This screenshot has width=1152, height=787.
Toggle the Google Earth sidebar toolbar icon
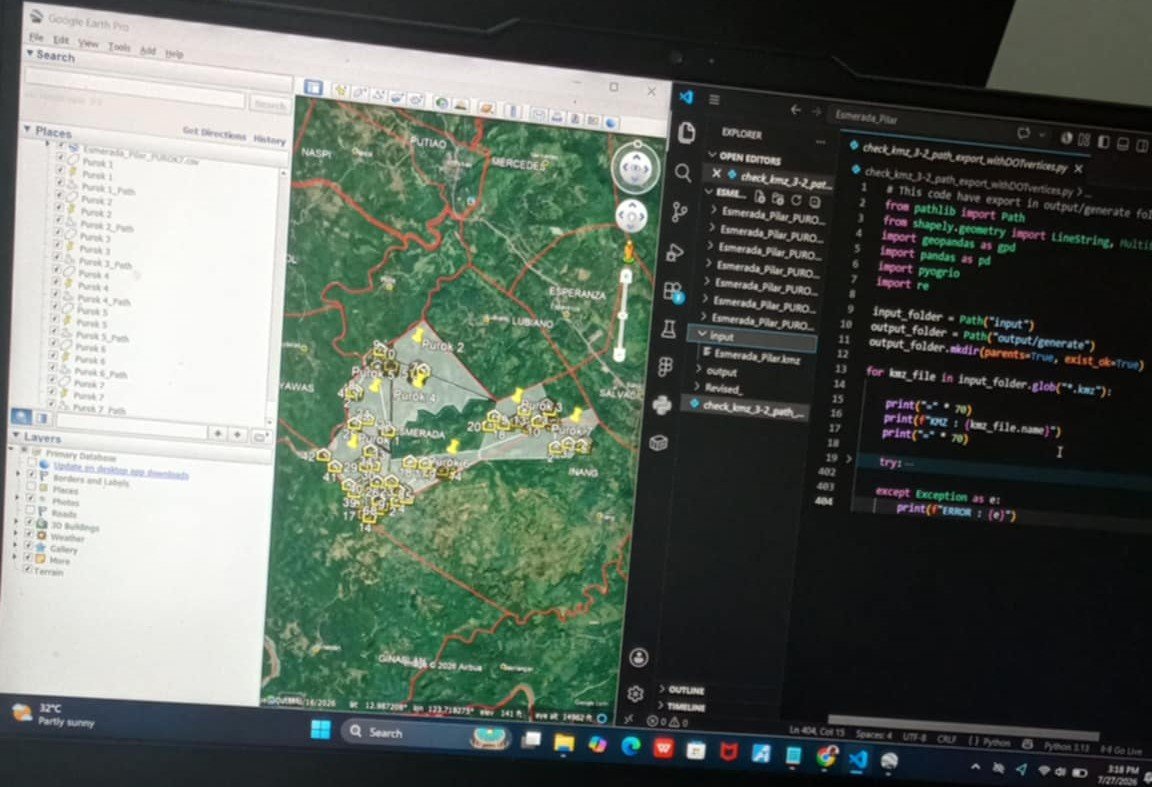(313, 87)
